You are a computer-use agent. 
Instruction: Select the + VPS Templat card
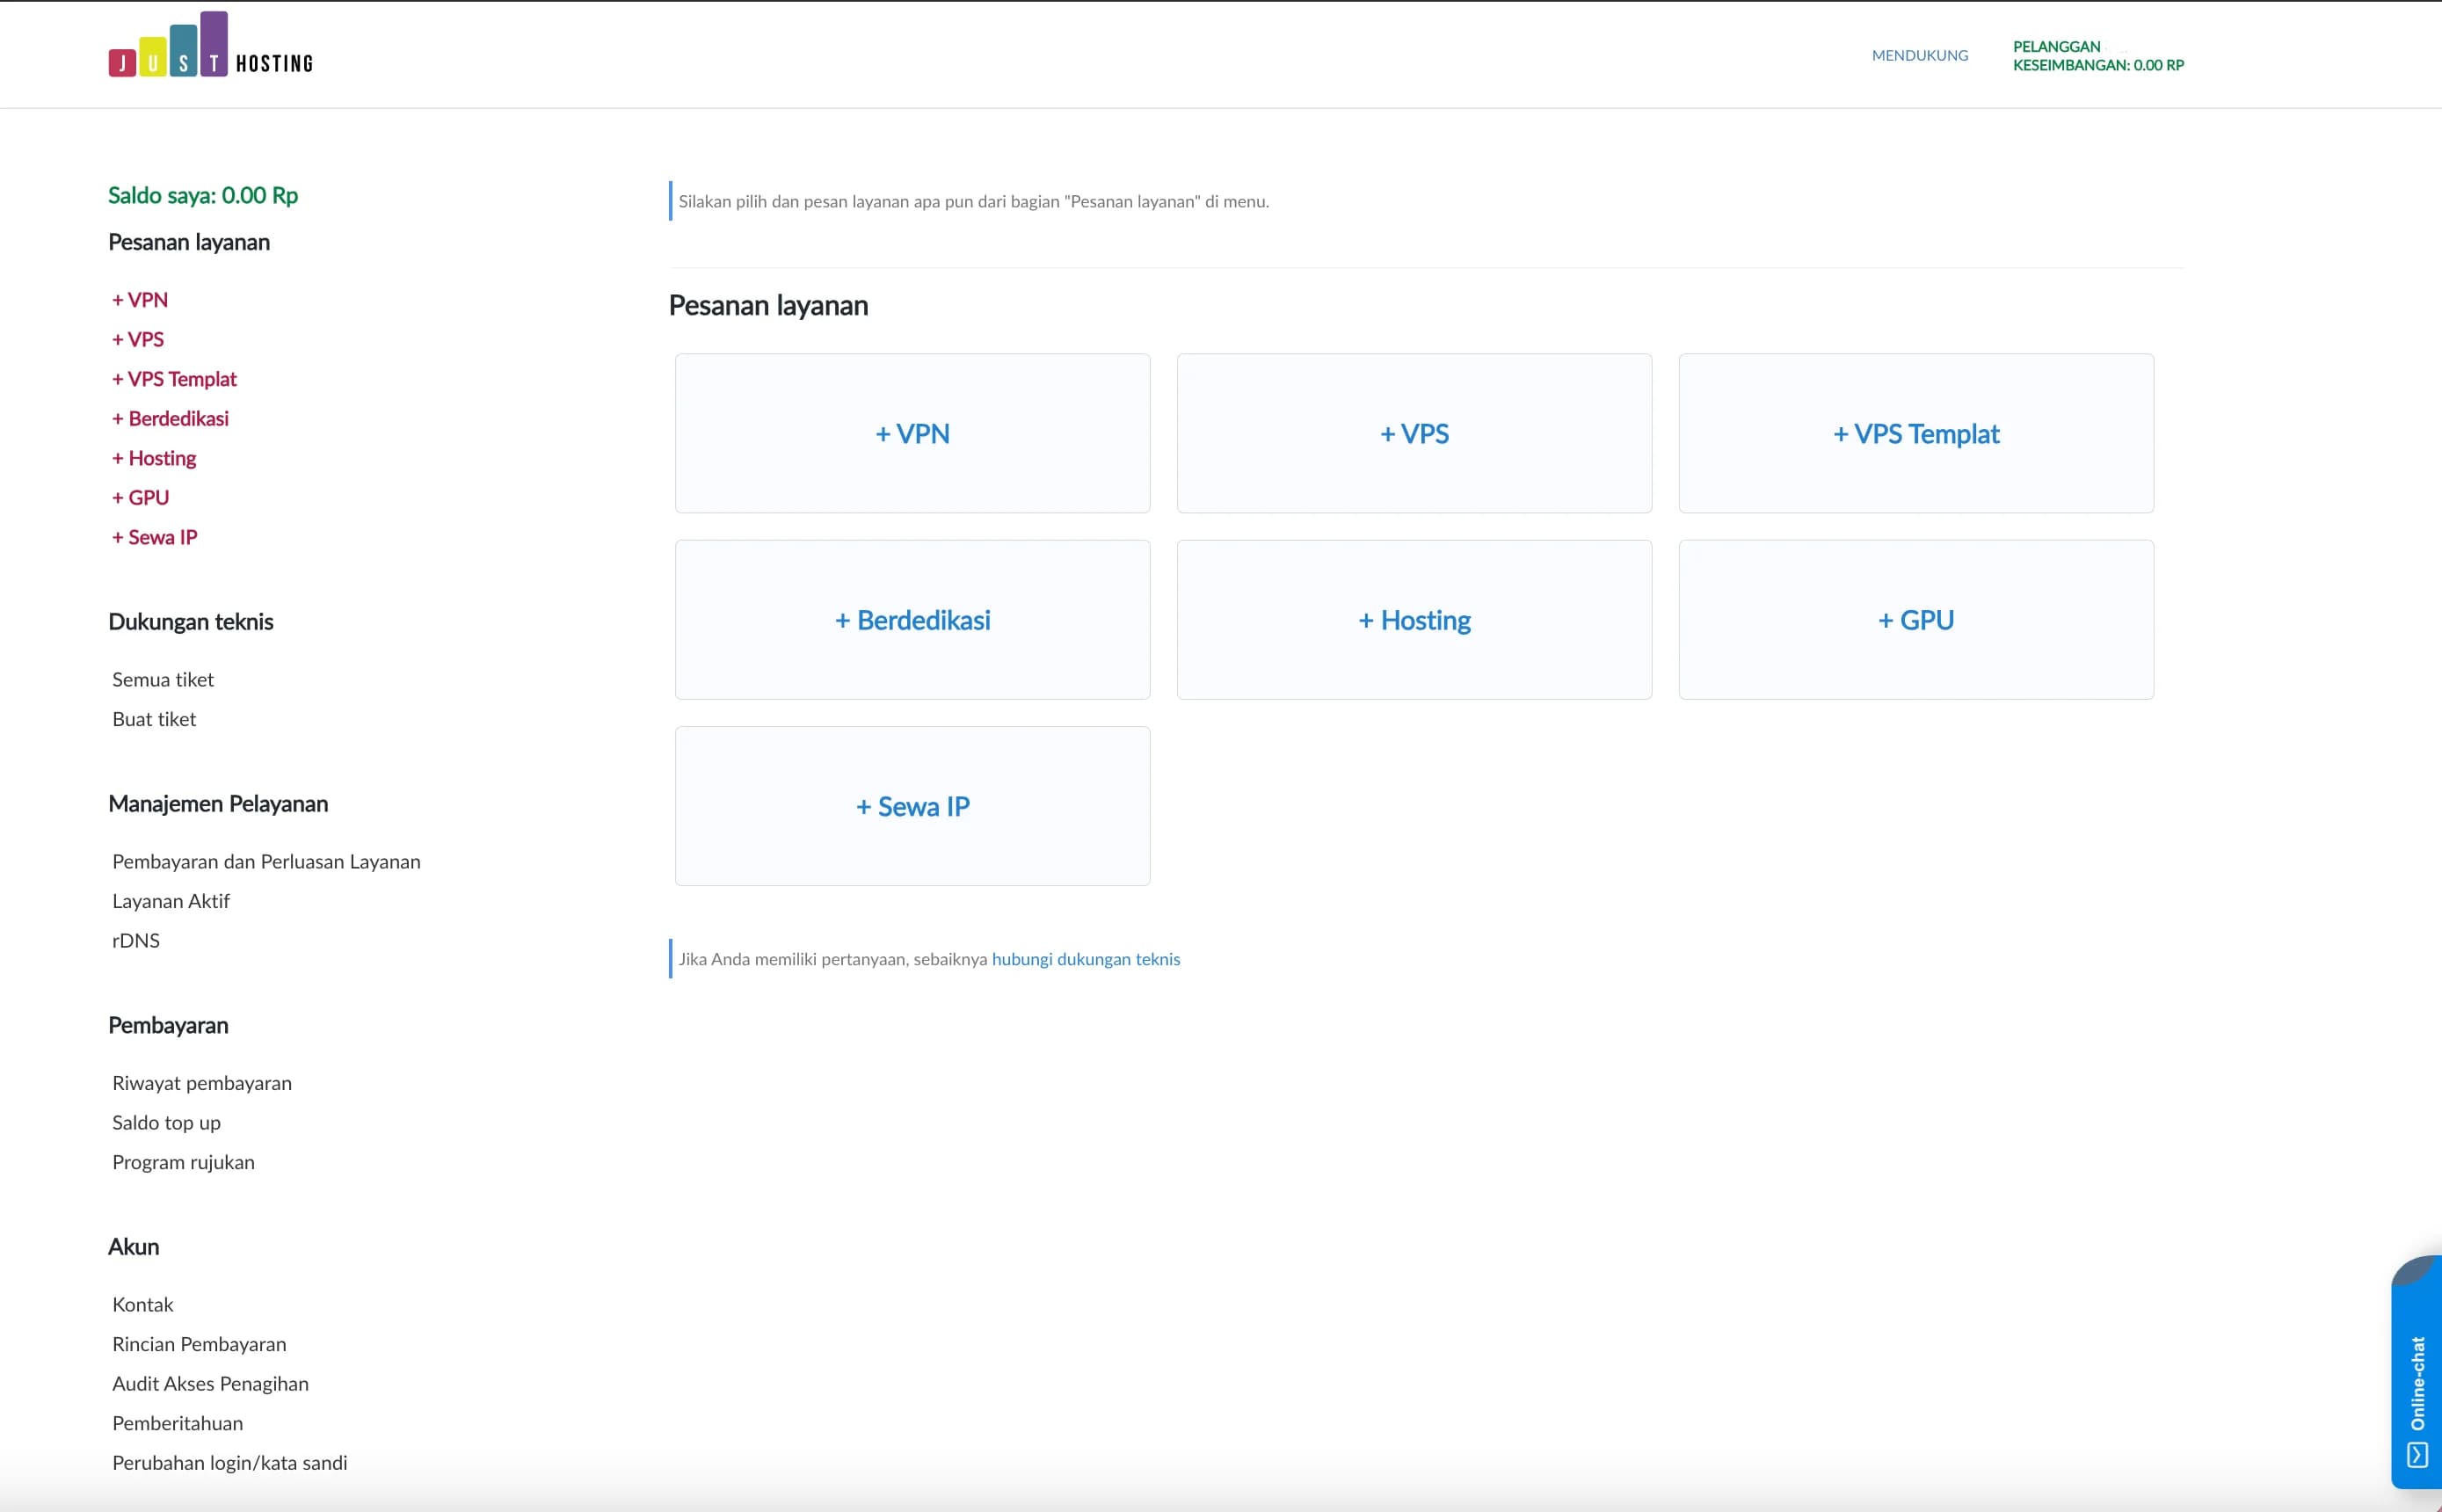(x=1915, y=433)
